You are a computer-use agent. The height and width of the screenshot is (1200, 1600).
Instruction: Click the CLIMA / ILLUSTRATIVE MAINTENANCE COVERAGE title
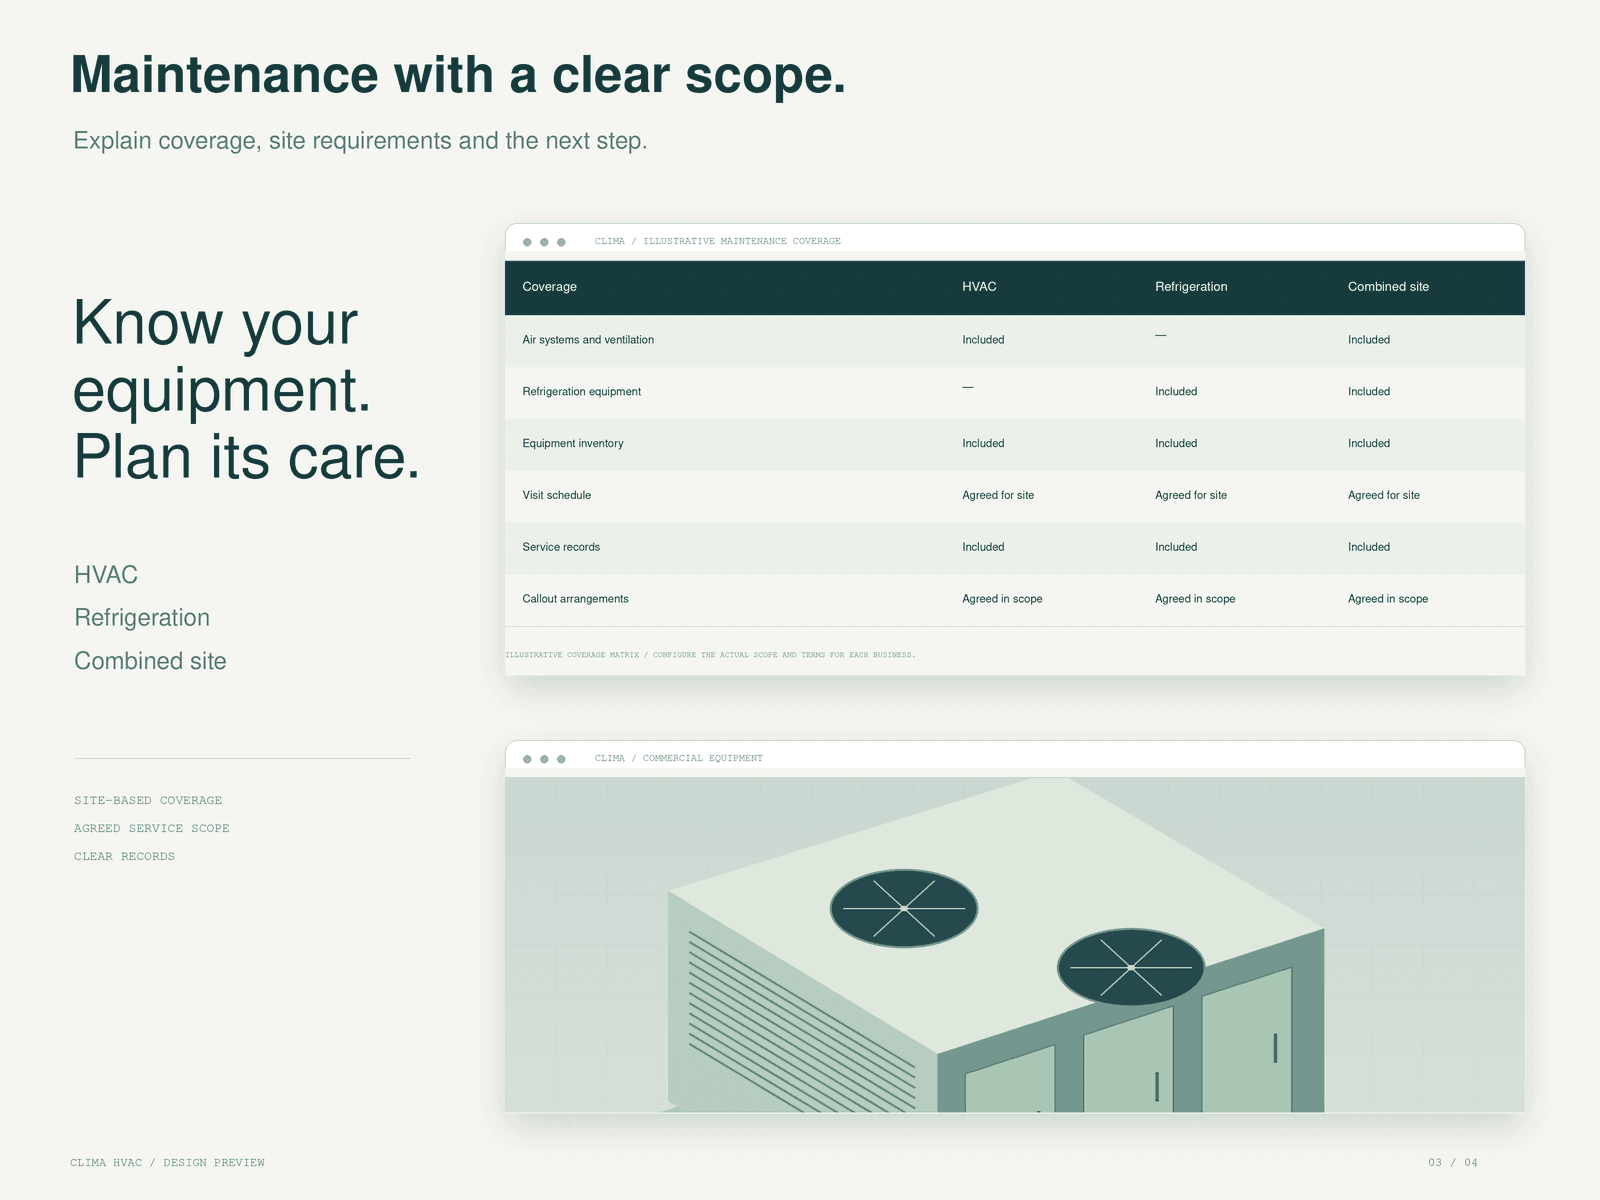coord(717,241)
